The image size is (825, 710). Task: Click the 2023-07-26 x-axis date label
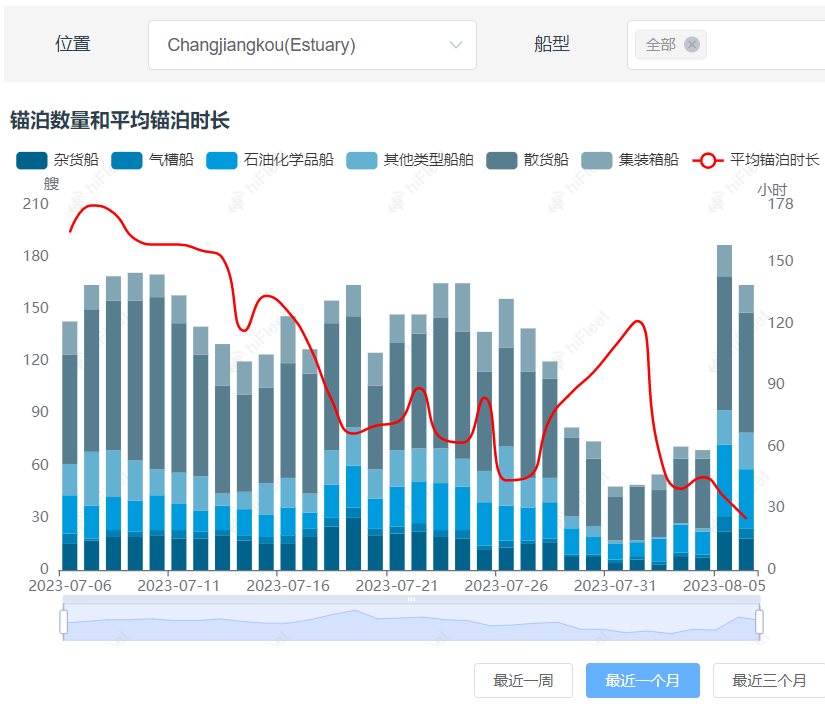pyautogui.click(x=506, y=586)
